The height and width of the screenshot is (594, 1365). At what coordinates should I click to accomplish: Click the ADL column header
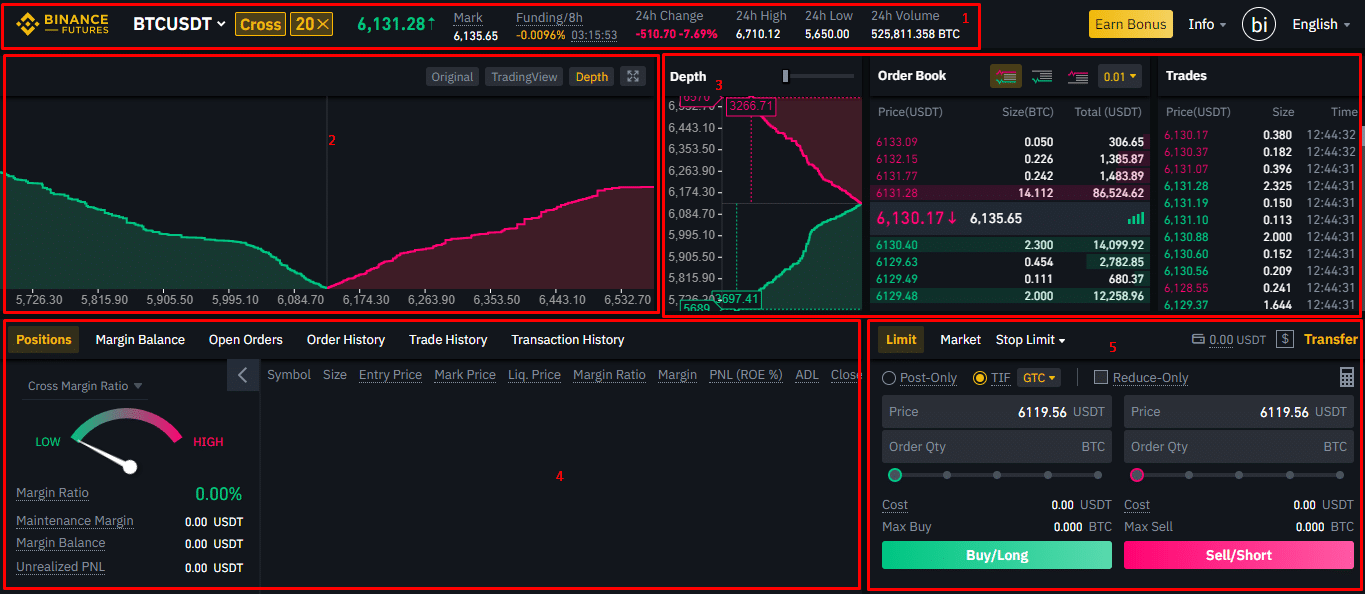[807, 375]
